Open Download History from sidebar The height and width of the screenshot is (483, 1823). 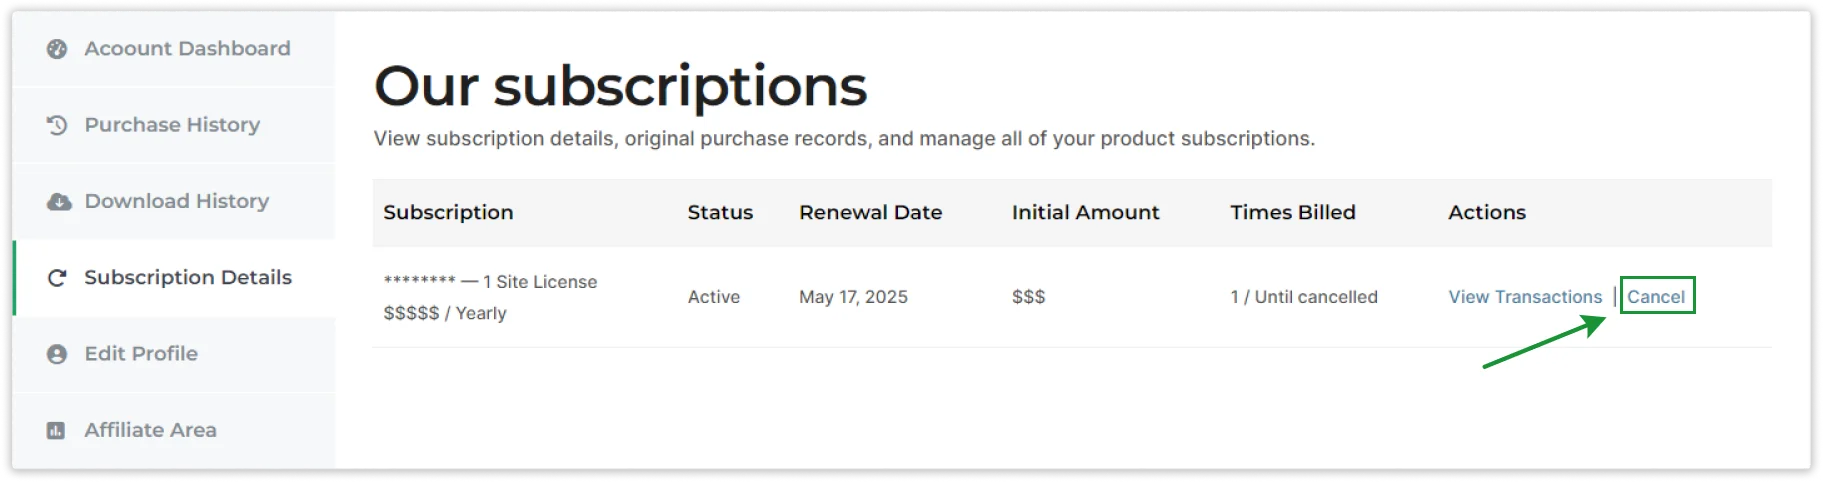click(176, 202)
